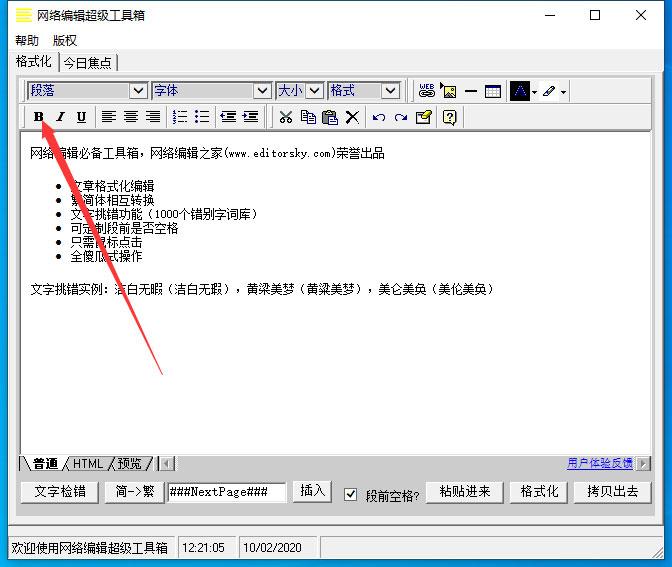
Task: Open the 格式 format dropdown
Action: (x=390, y=91)
